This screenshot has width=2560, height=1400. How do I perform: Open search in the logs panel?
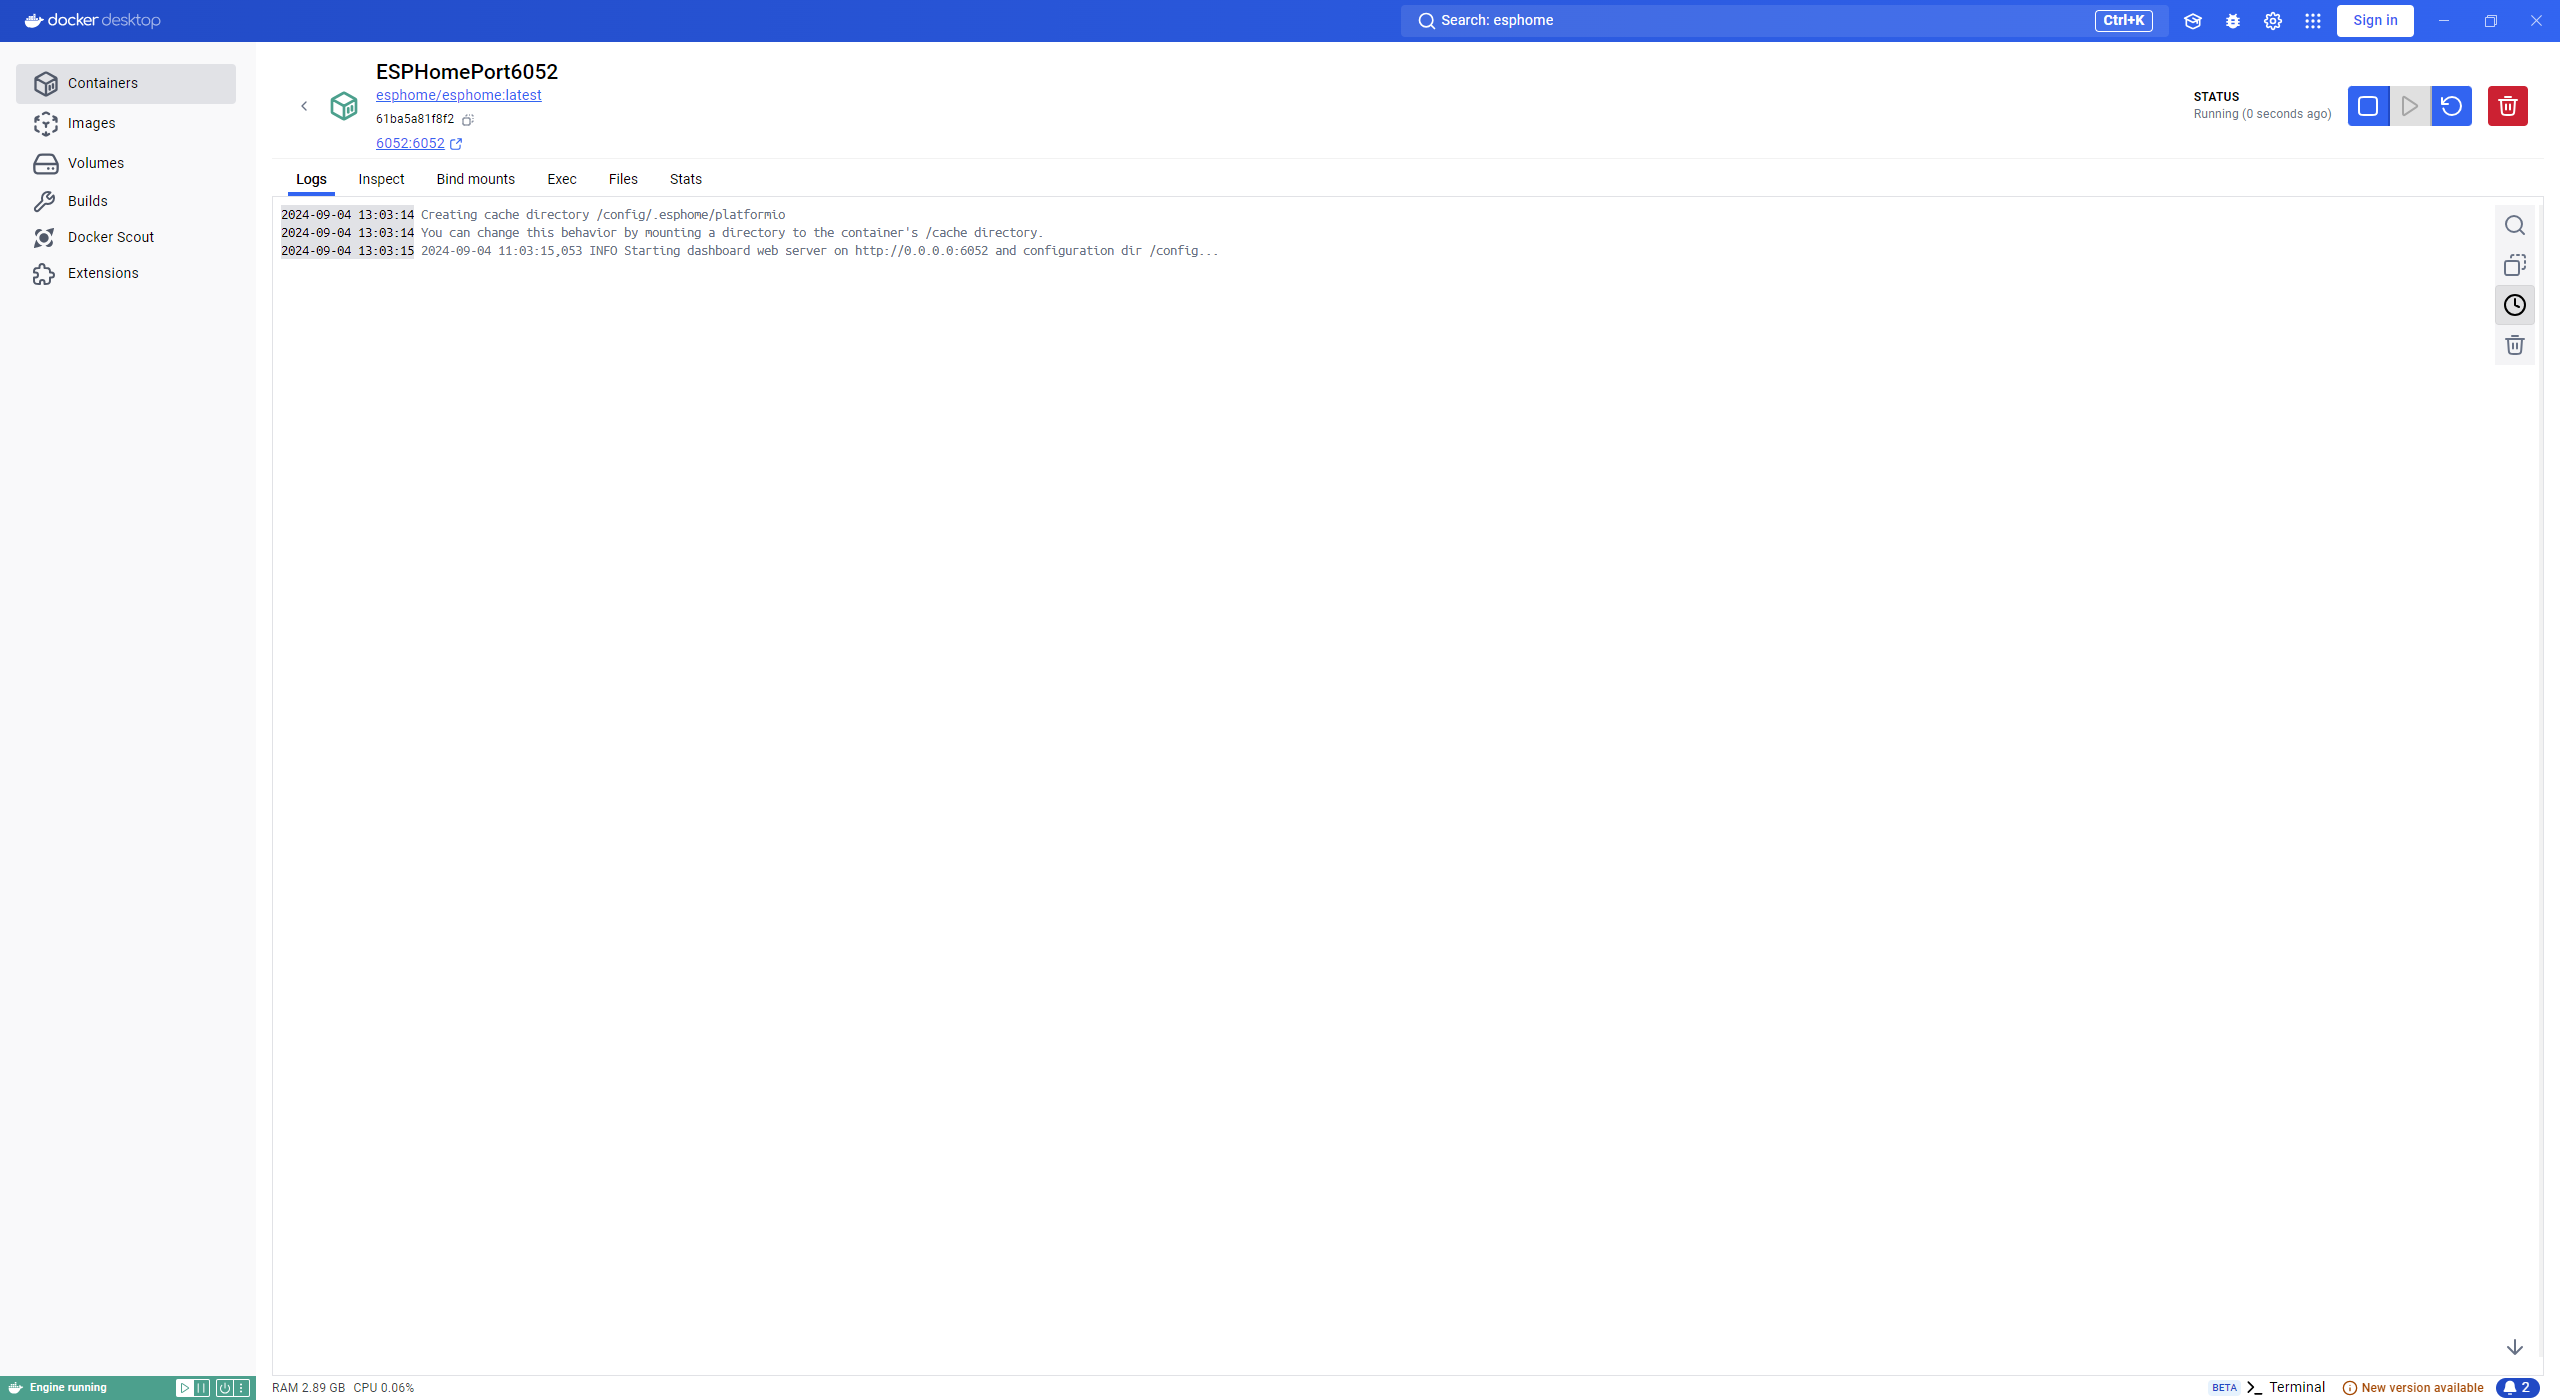point(2515,225)
